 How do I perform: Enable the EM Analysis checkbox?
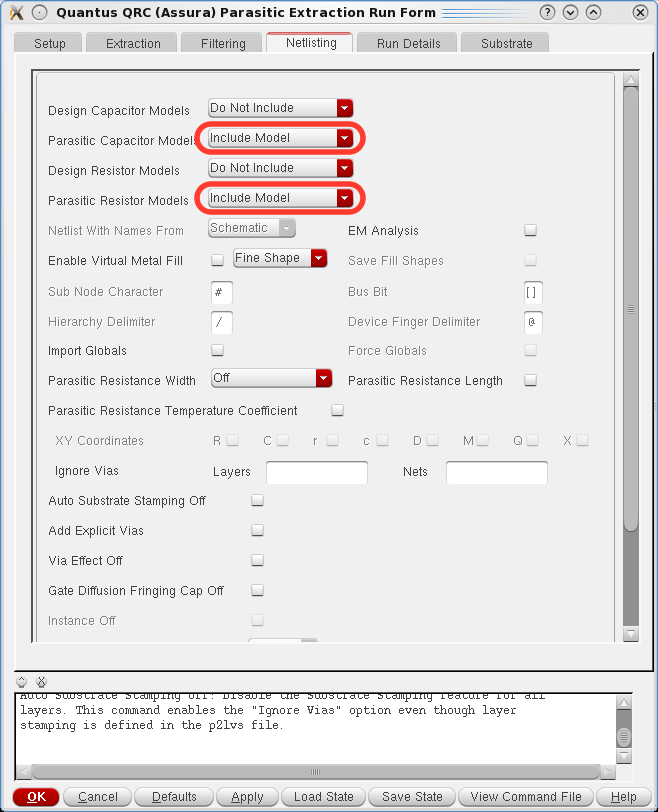[x=531, y=230]
